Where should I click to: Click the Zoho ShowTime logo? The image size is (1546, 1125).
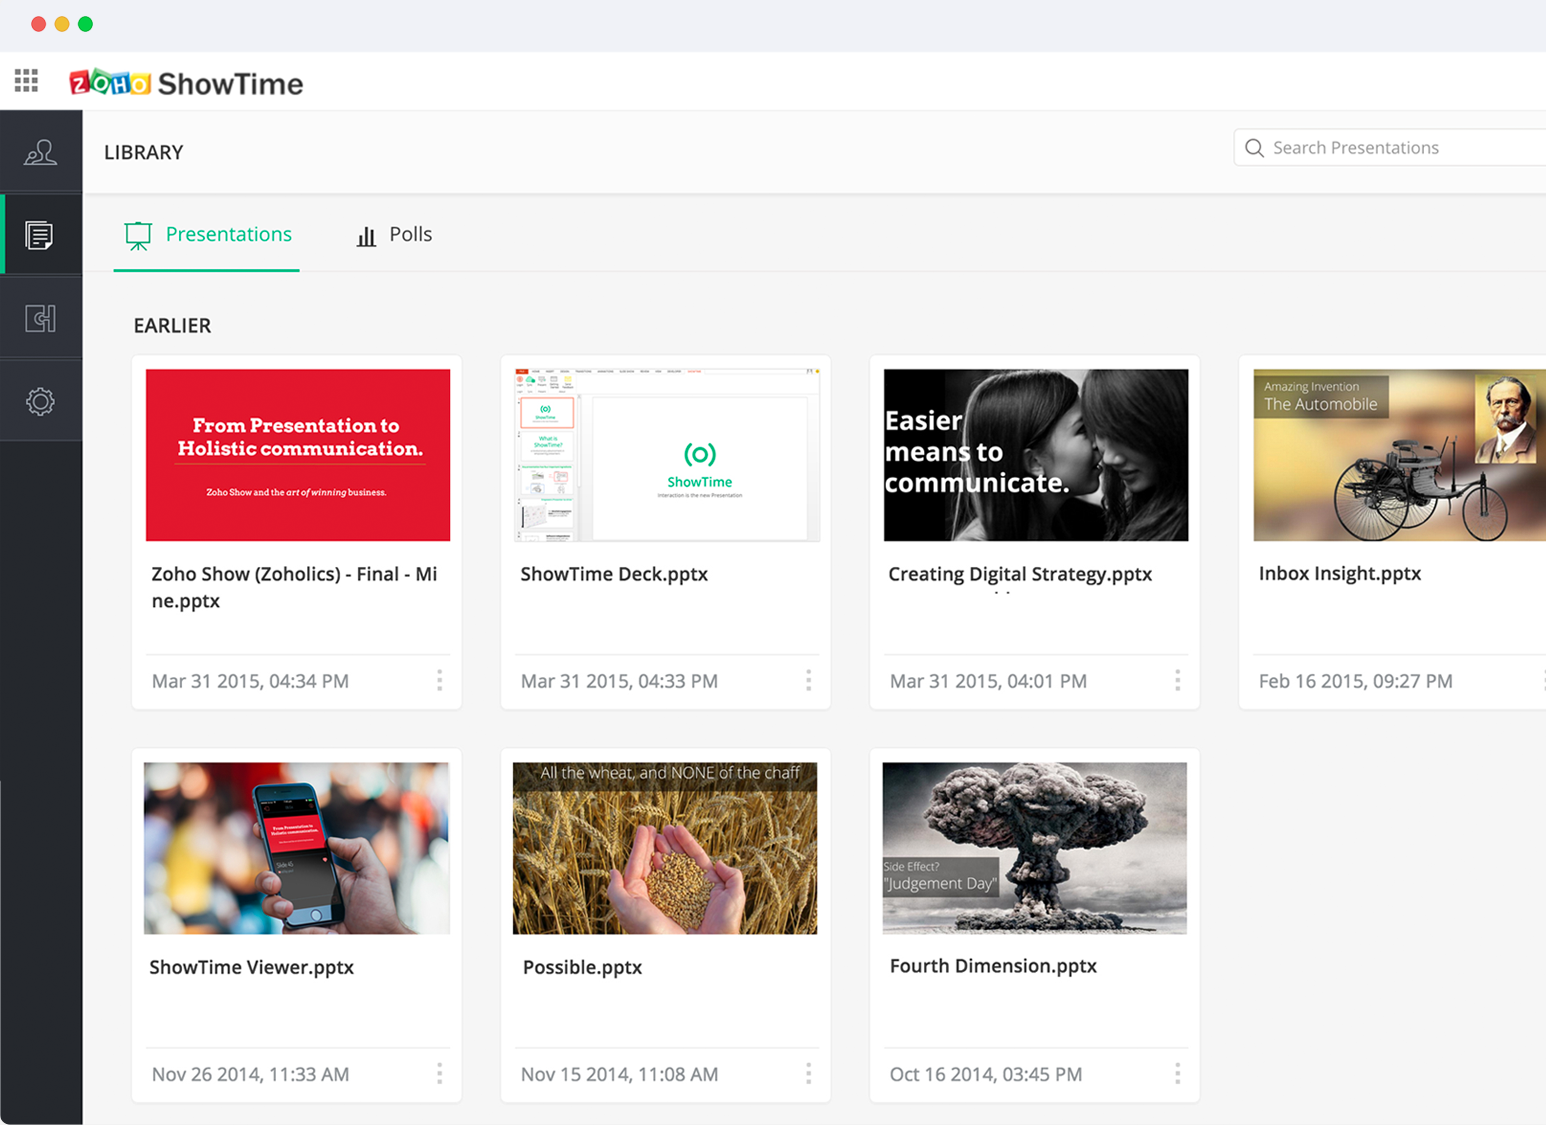(x=186, y=83)
